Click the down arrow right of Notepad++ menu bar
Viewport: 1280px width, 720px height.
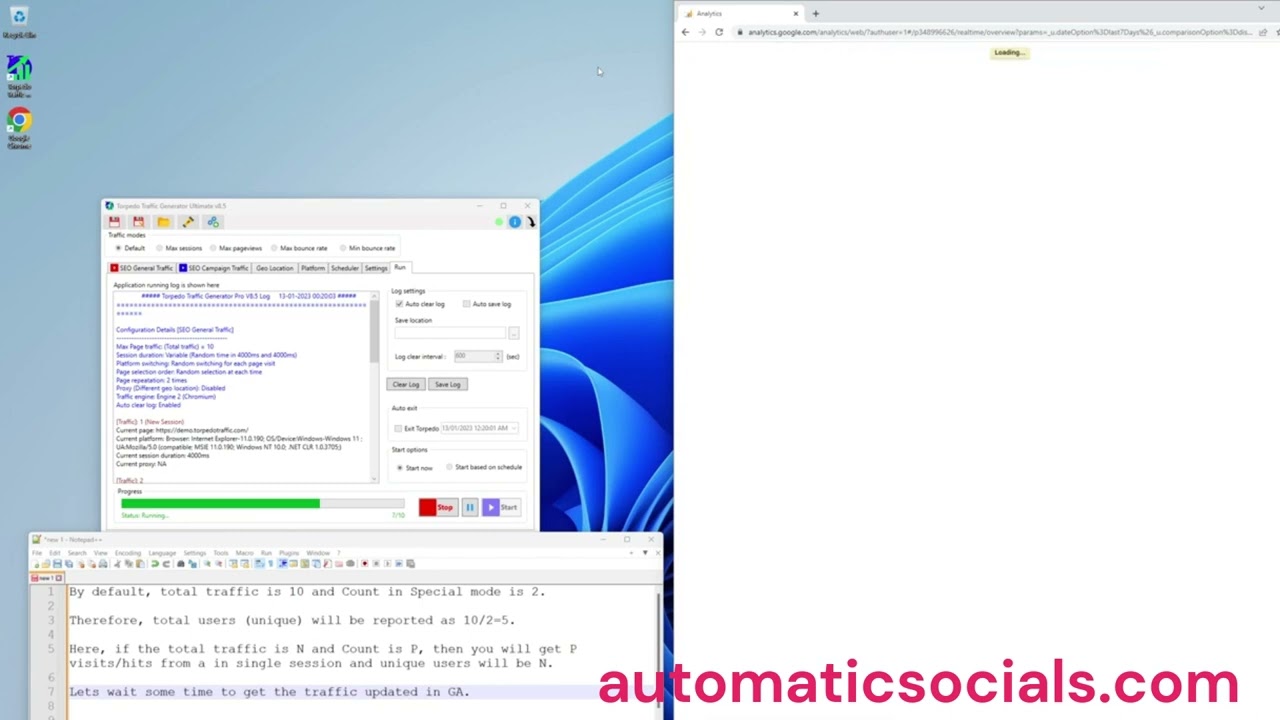coord(646,553)
